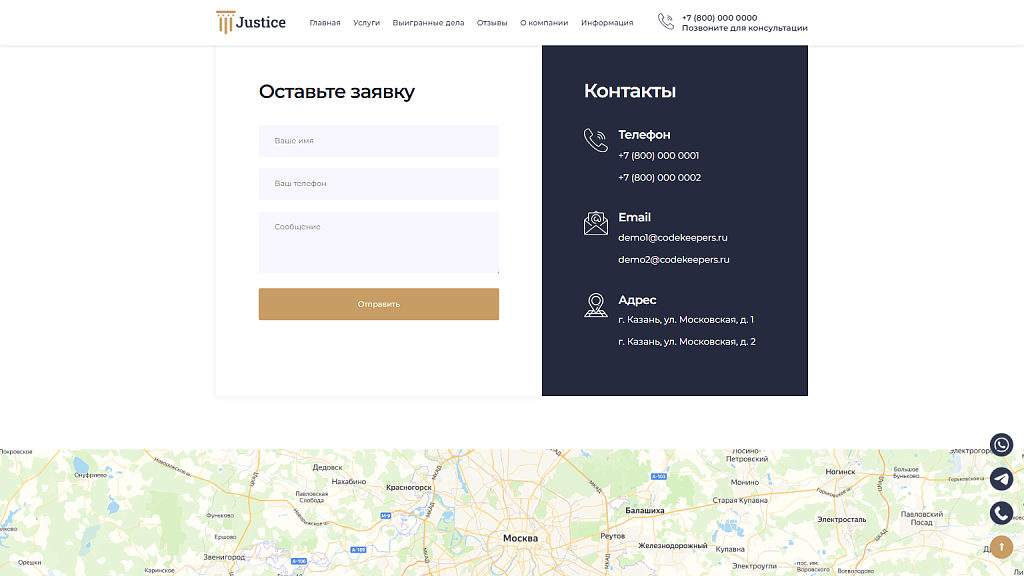Call the +7 (800) 000 0001 number
Image resolution: width=1024 pixels, height=576 pixels.
pos(658,155)
